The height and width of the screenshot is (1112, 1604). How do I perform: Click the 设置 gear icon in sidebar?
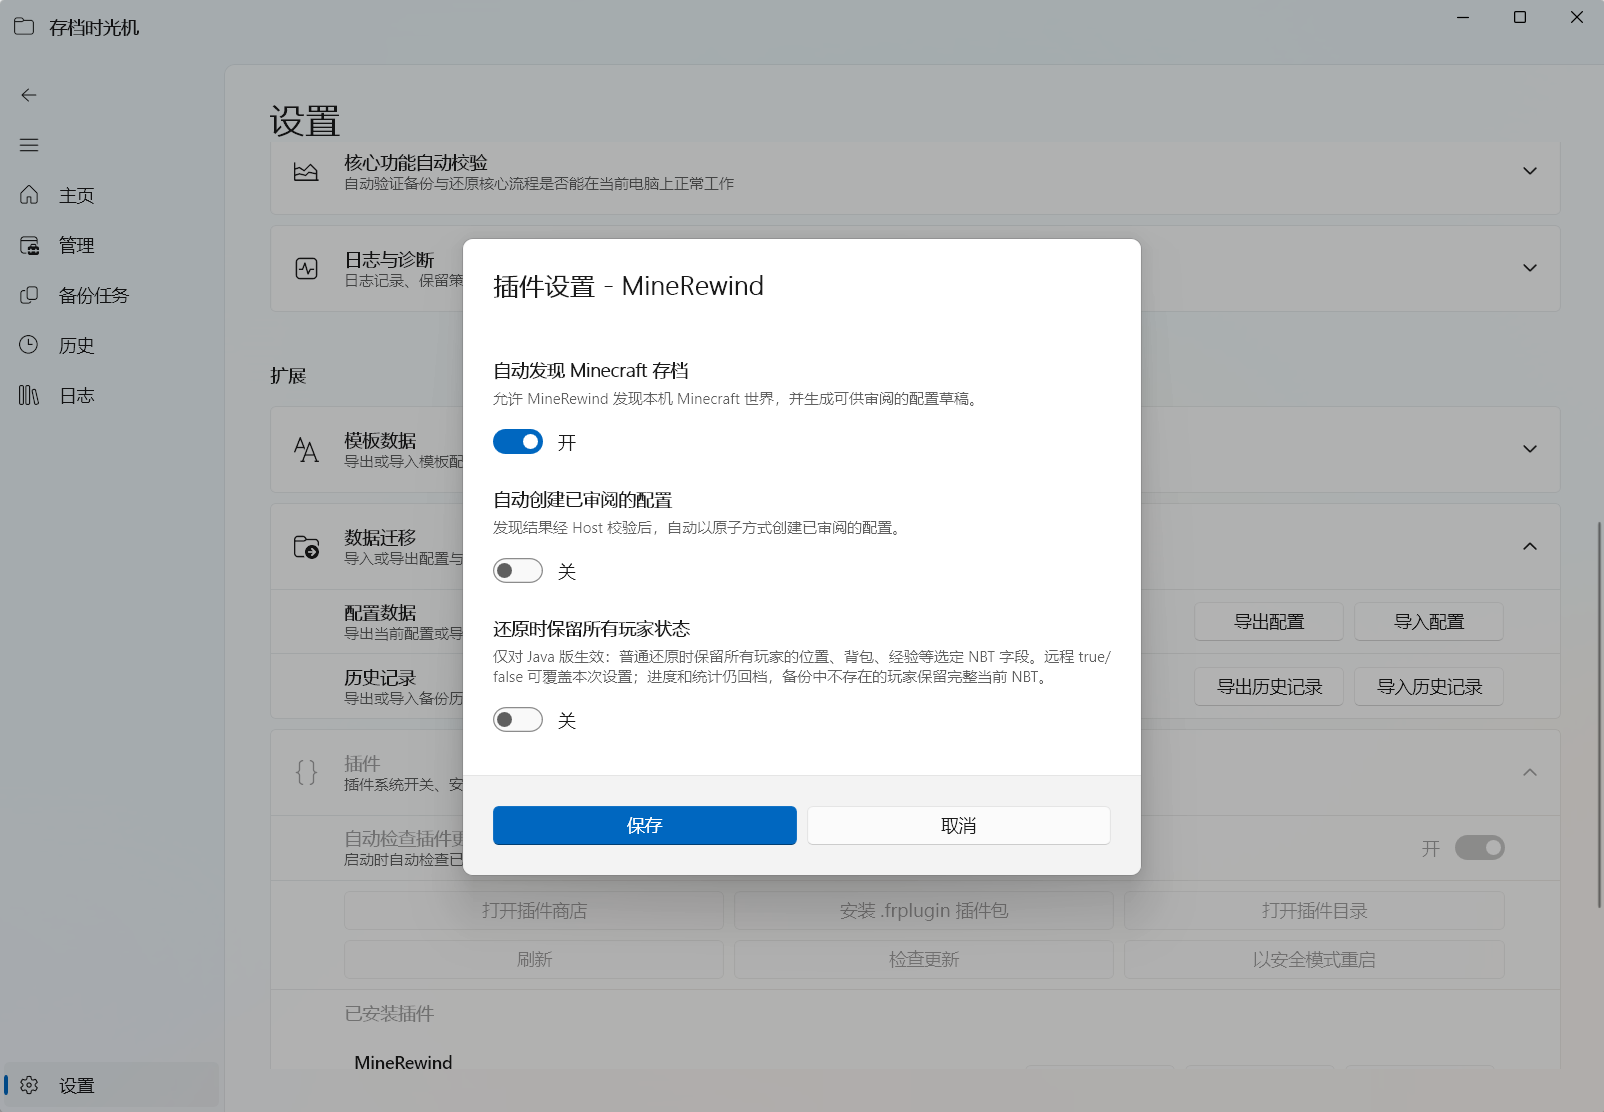pos(29,1085)
